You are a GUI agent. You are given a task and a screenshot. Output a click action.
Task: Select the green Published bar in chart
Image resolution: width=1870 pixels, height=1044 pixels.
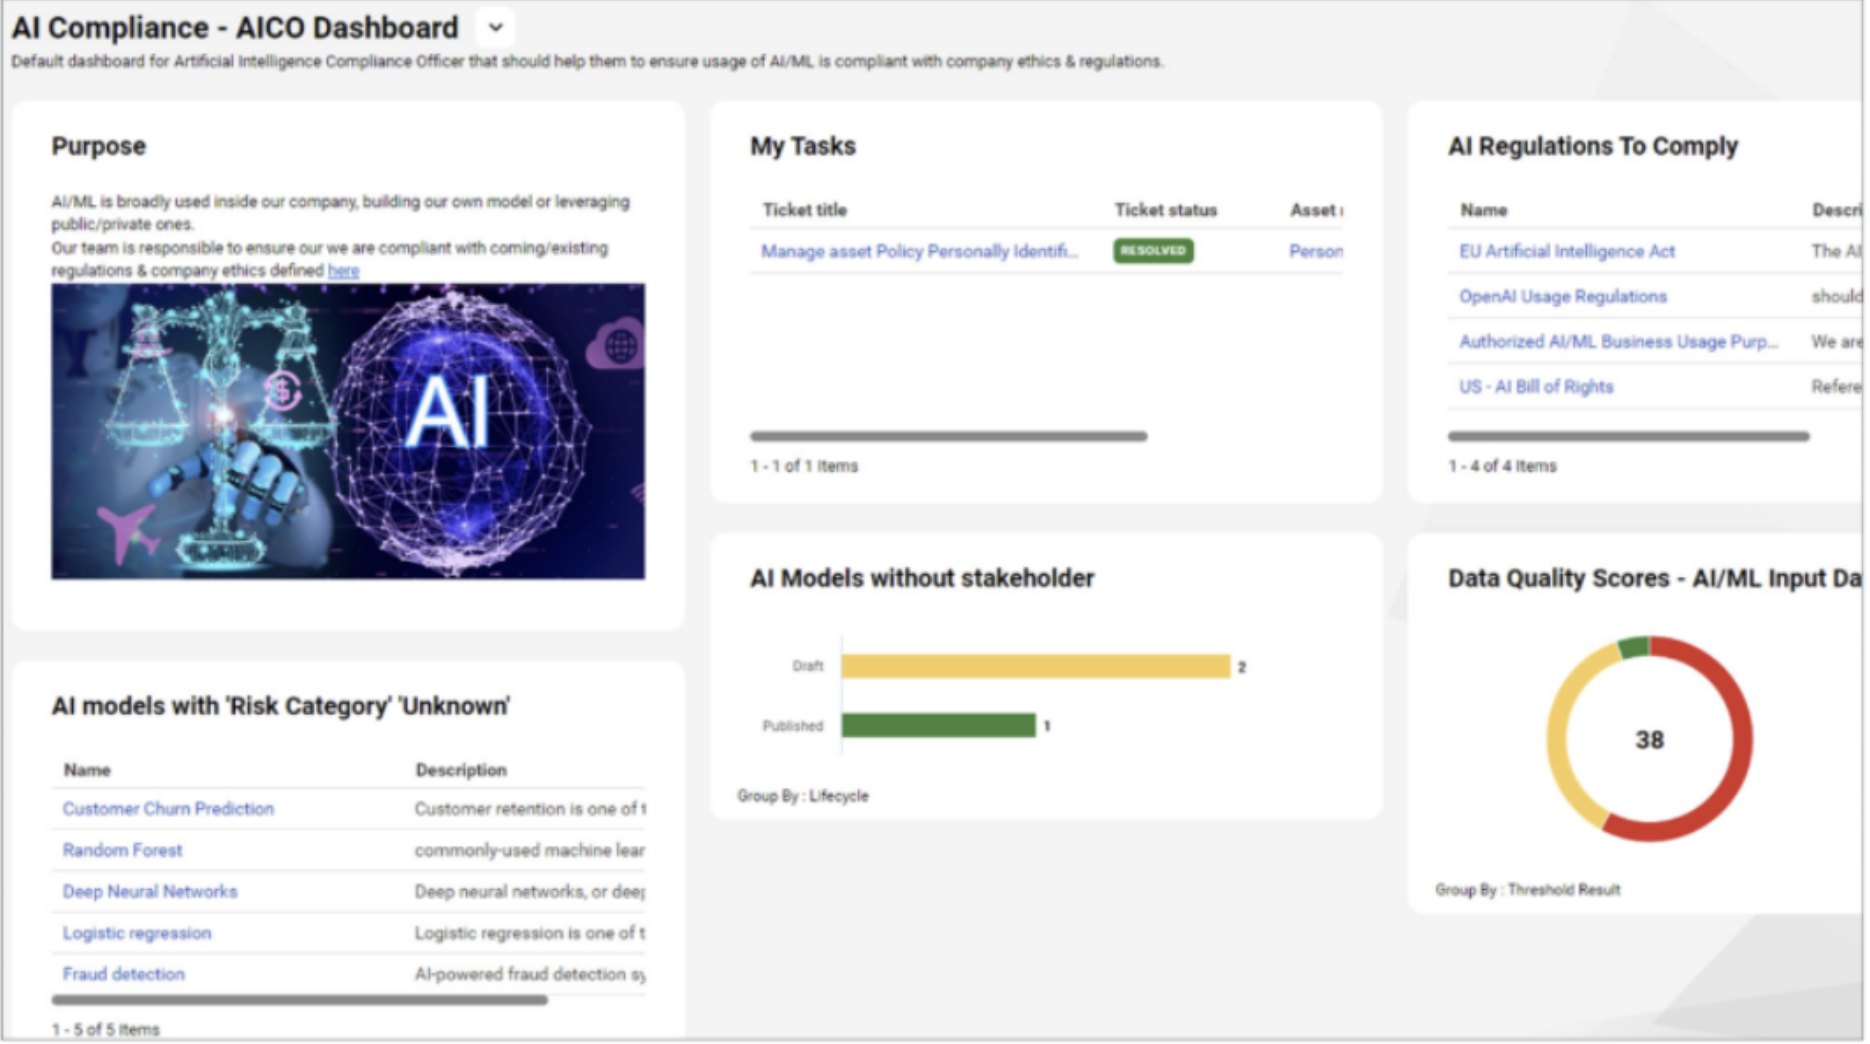(x=938, y=725)
